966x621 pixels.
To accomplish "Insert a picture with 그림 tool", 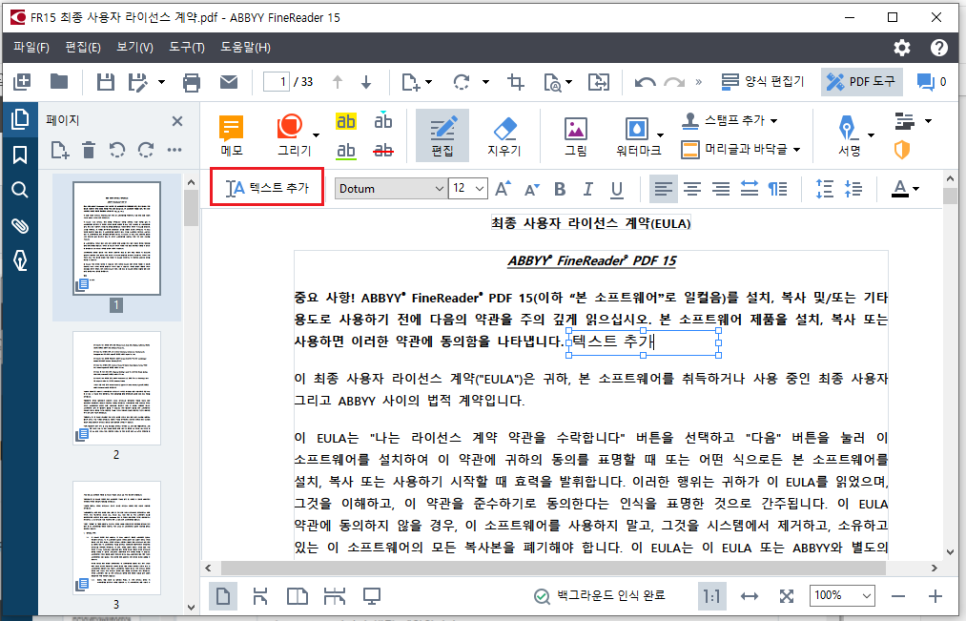I will coord(576,136).
